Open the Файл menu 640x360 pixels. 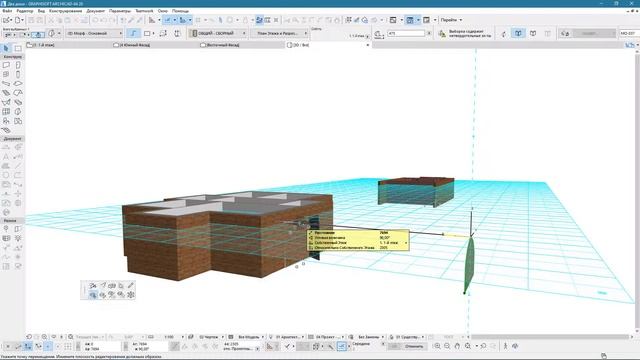[7, 11]
